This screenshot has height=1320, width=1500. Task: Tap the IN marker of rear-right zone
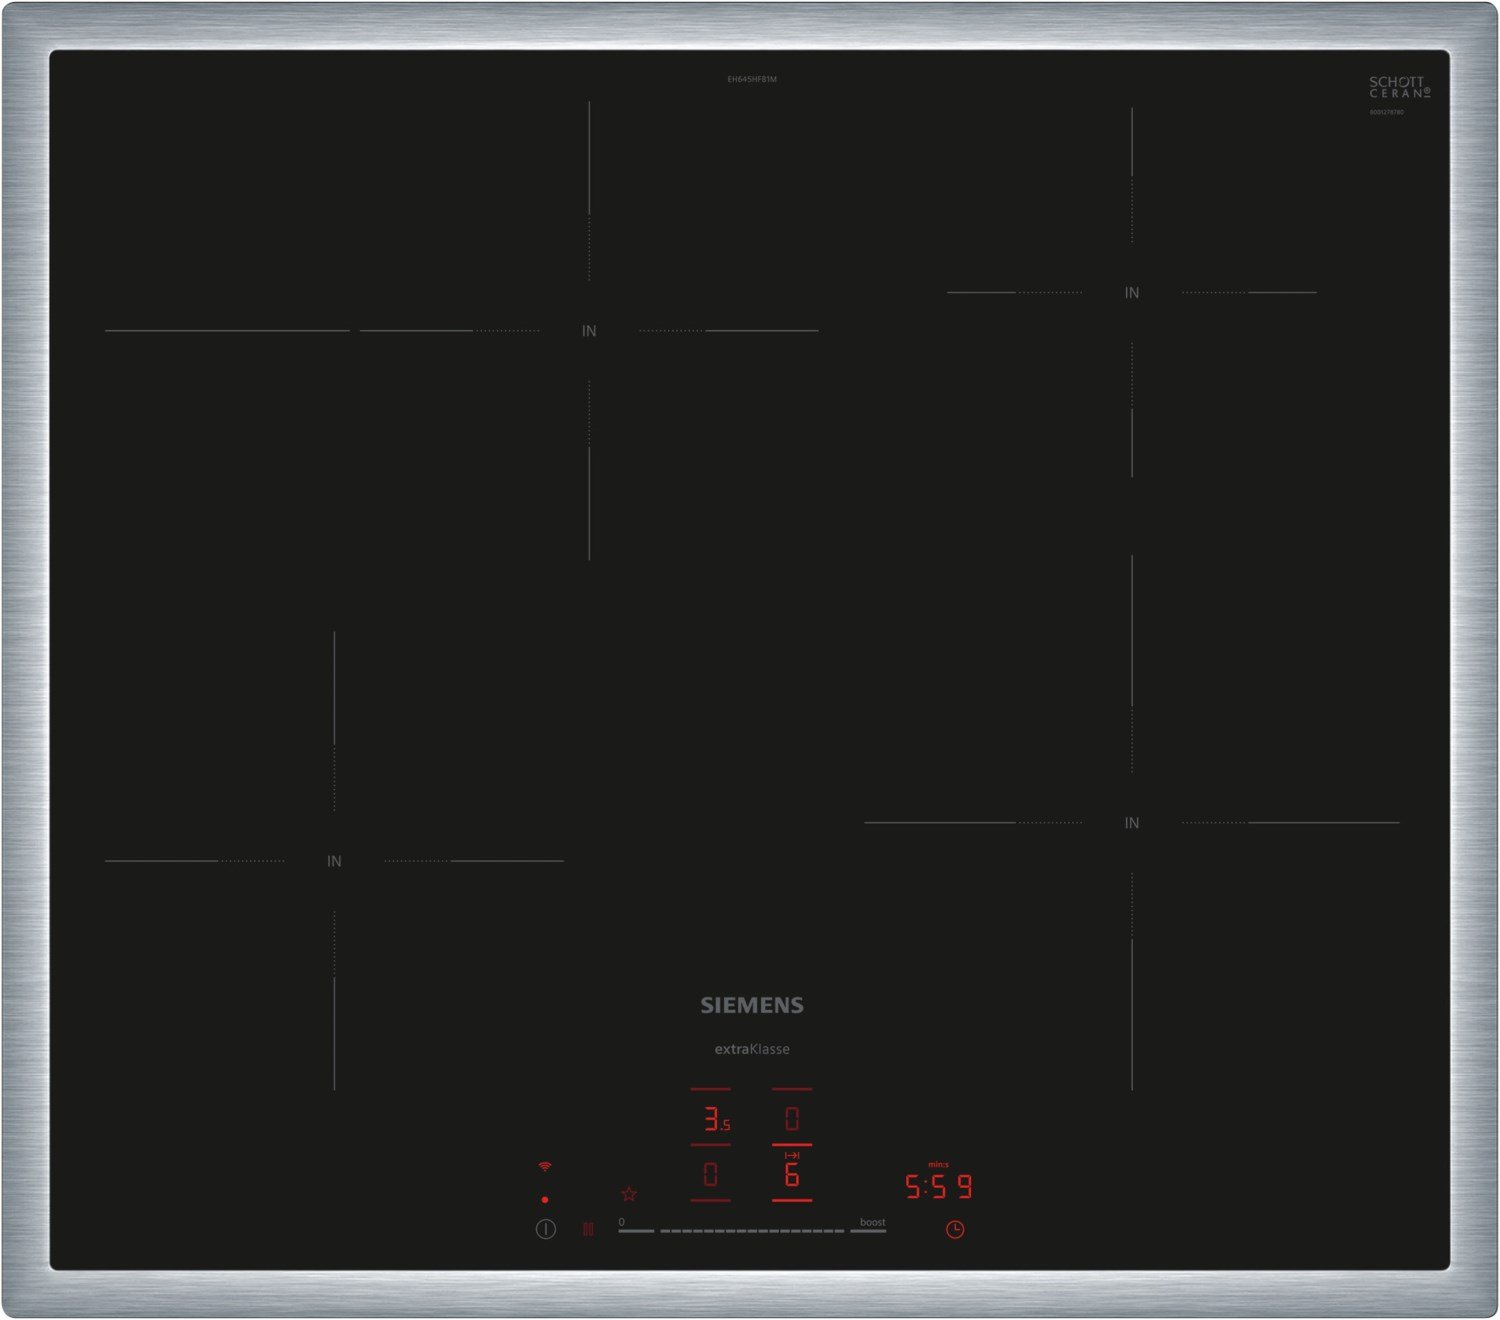(1132, 293)
